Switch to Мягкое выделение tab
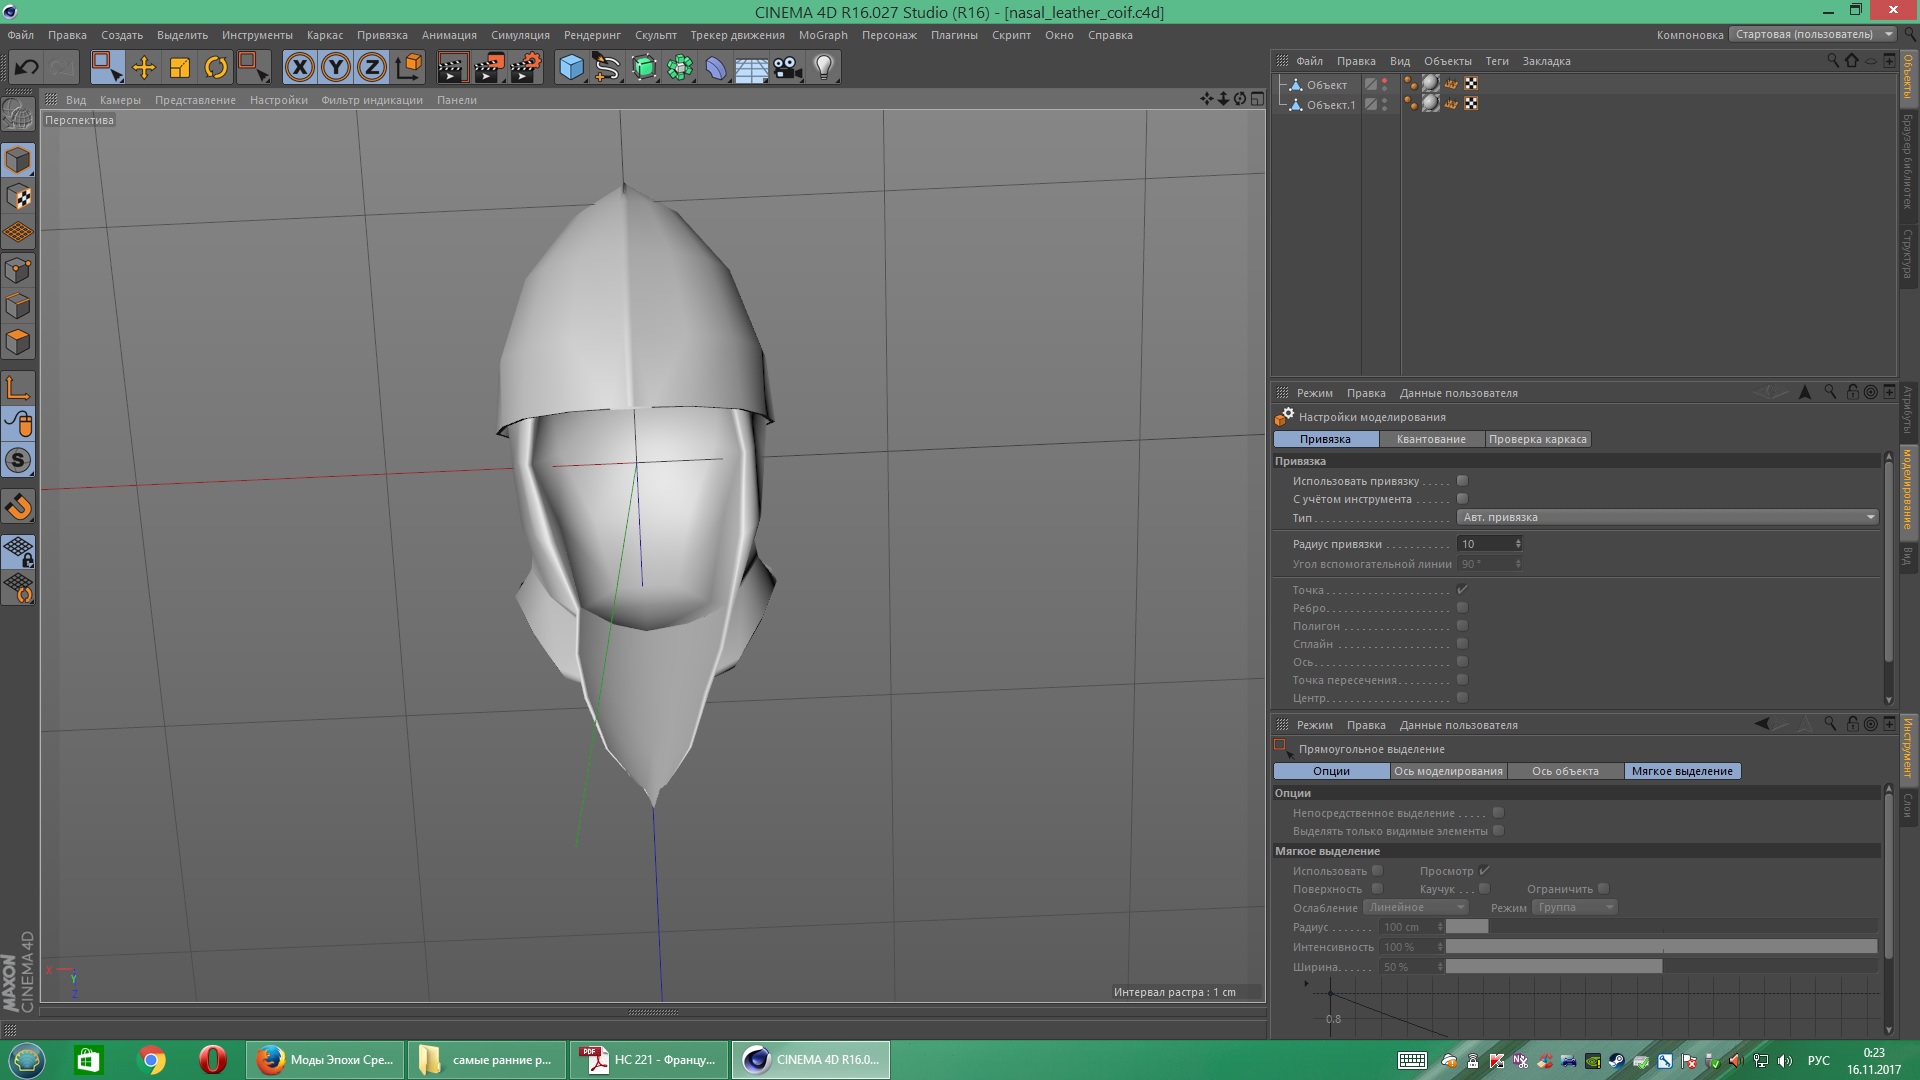The width and height of the screenshot is (1920, 1080). [x=1682, y=771]
